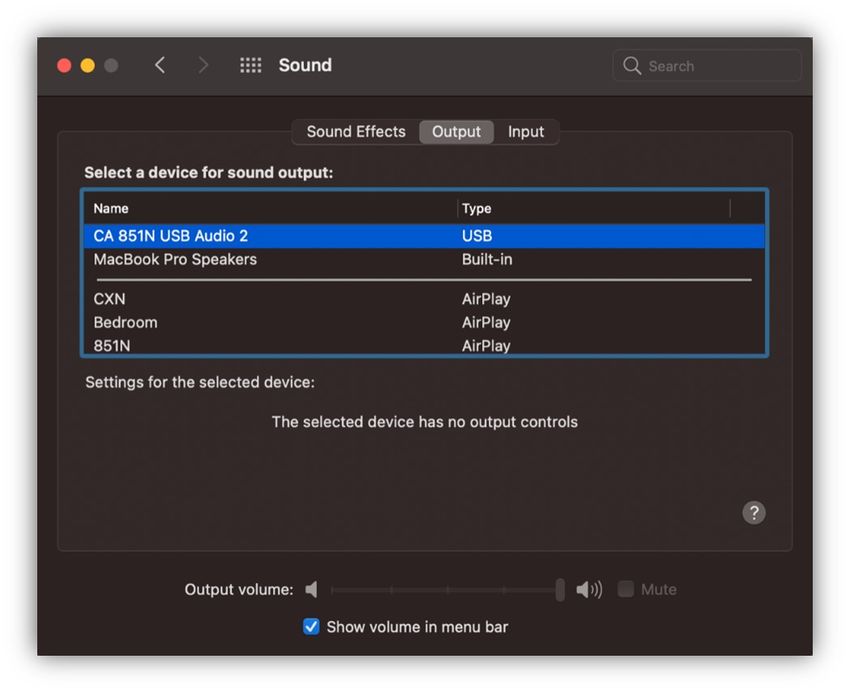Click the forward navigation arrow
Viewport: 850px width, 693px height.
tap(204, 66)
